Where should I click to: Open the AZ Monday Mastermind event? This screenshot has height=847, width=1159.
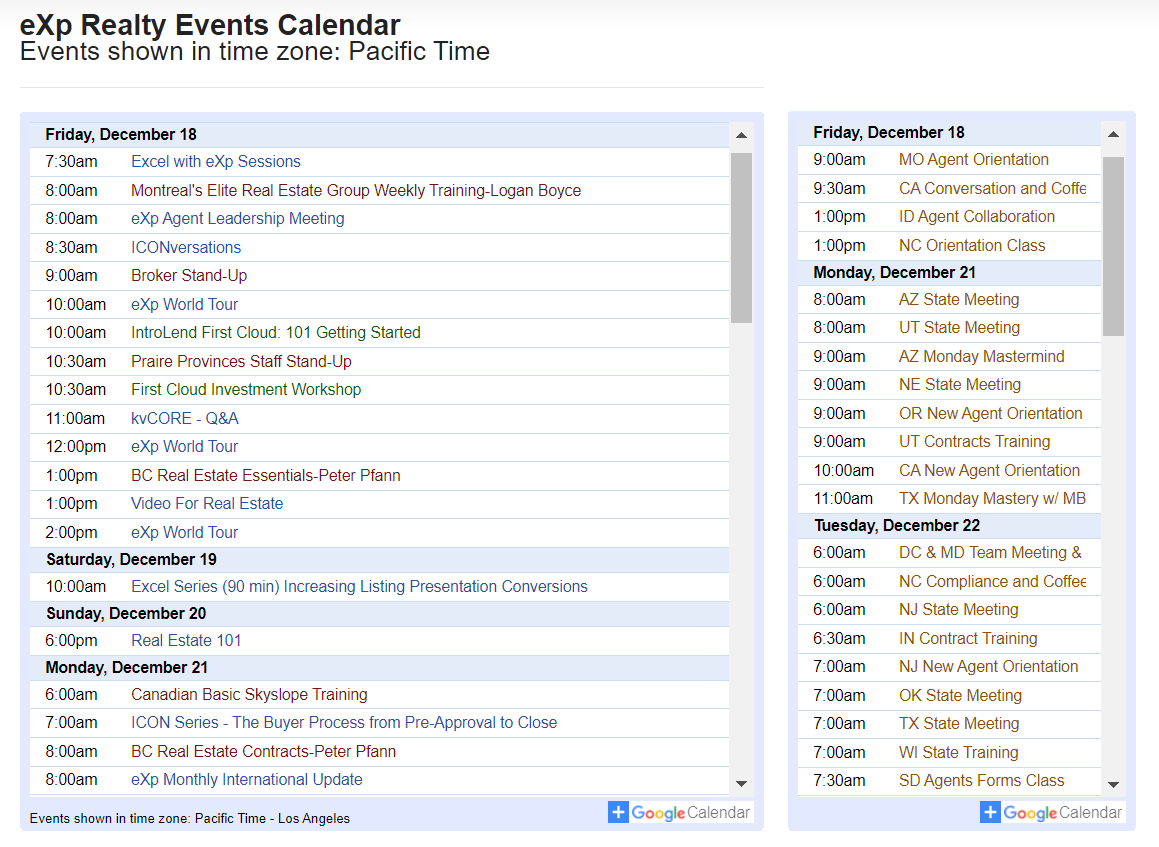tap(982, 356)
